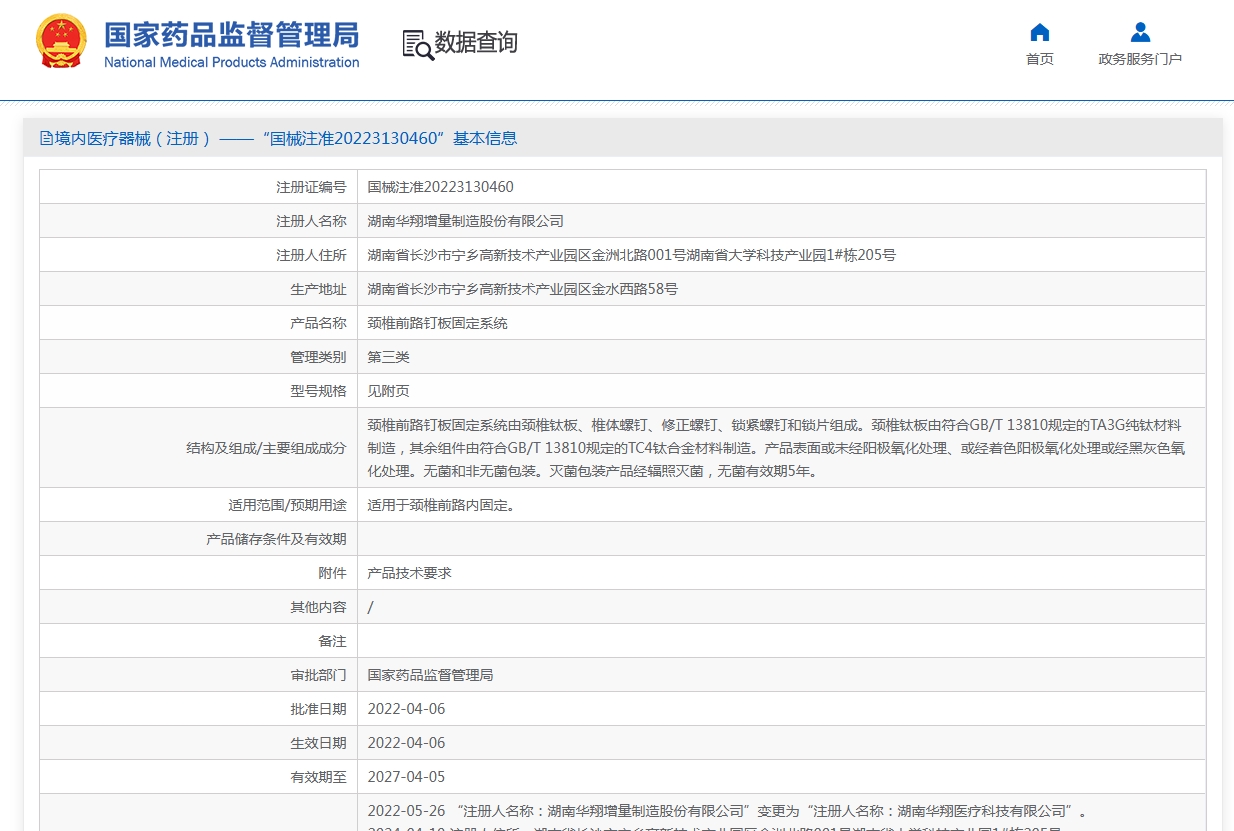Image resolution: width=1234 pixels, height=831 pixels.
Task: Click 适用范围/预期用途 label
Action: pos(287,505)
